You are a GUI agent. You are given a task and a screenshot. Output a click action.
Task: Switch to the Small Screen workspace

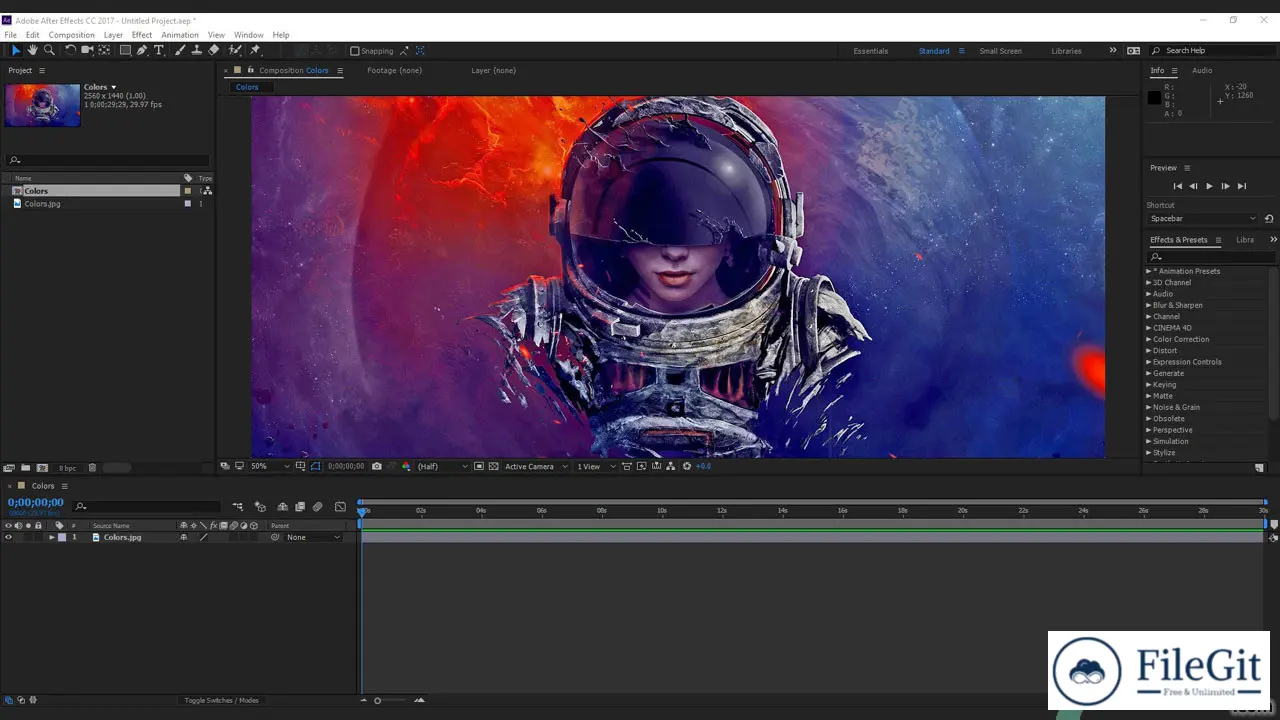[1000, 51]
